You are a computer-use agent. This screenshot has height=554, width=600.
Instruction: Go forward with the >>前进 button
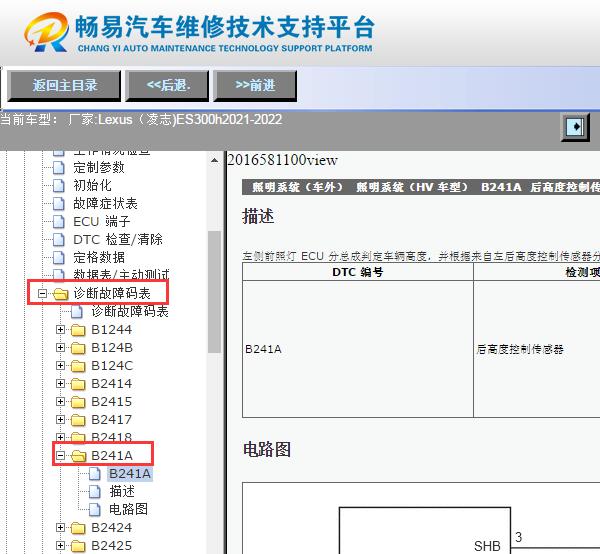click(255, 86)
